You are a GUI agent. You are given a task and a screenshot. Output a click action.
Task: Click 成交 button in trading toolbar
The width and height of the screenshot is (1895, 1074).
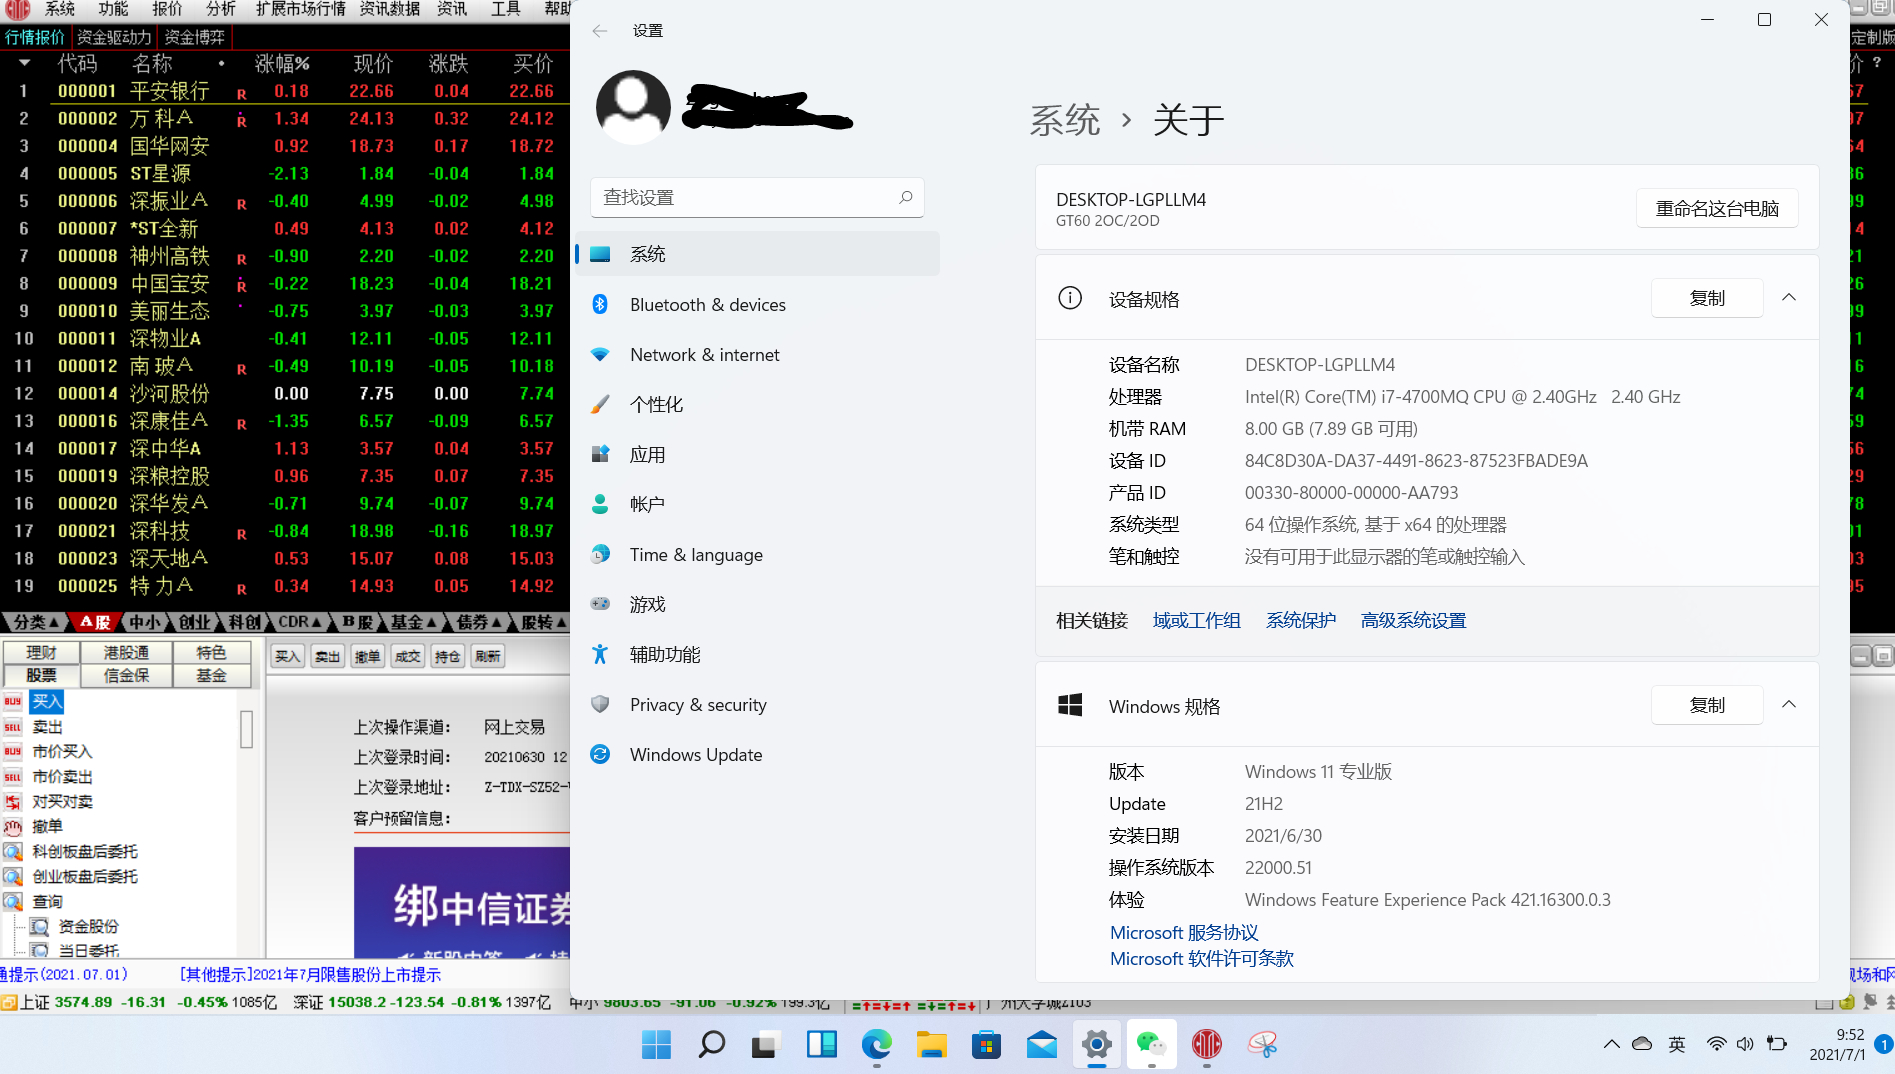(x=408, y=656)
